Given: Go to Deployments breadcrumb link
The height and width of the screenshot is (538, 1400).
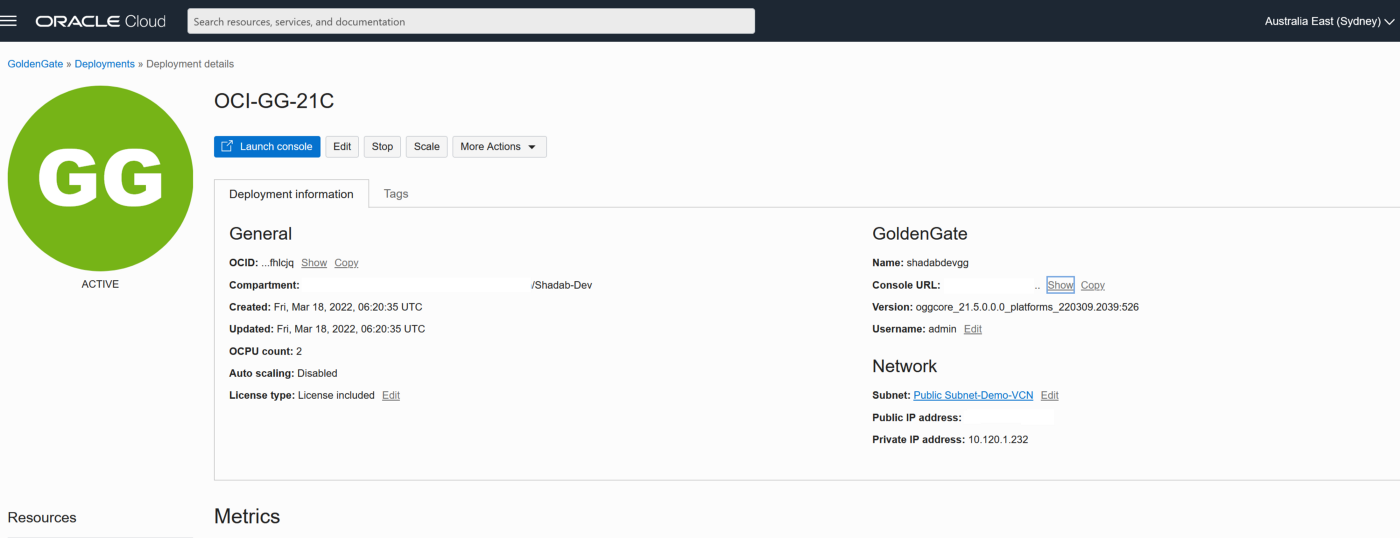Looking at the screenshot, I should (x=104, y=64).
